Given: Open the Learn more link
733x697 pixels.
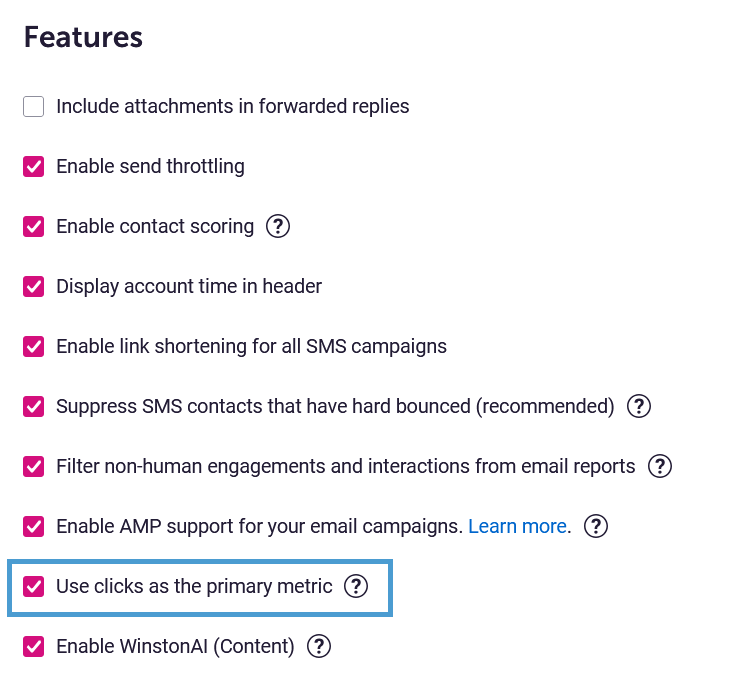Looking at the screenshot, I should pyautogui.click(x=517, y=526).
